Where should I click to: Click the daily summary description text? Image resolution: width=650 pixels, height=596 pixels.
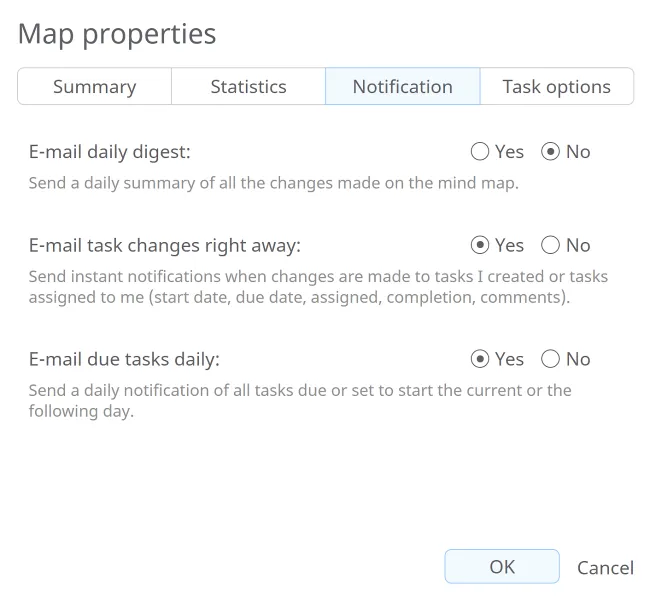[273, 183]
